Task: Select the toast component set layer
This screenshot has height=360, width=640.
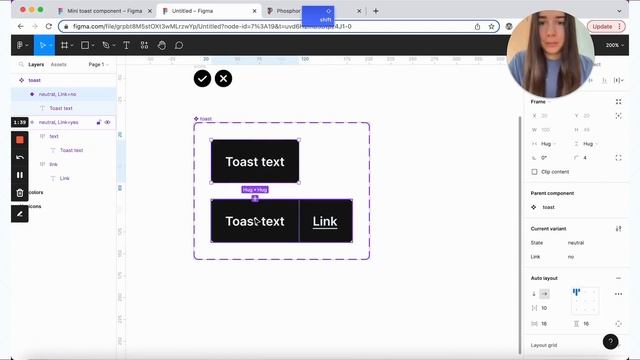Action: [63, 80]
